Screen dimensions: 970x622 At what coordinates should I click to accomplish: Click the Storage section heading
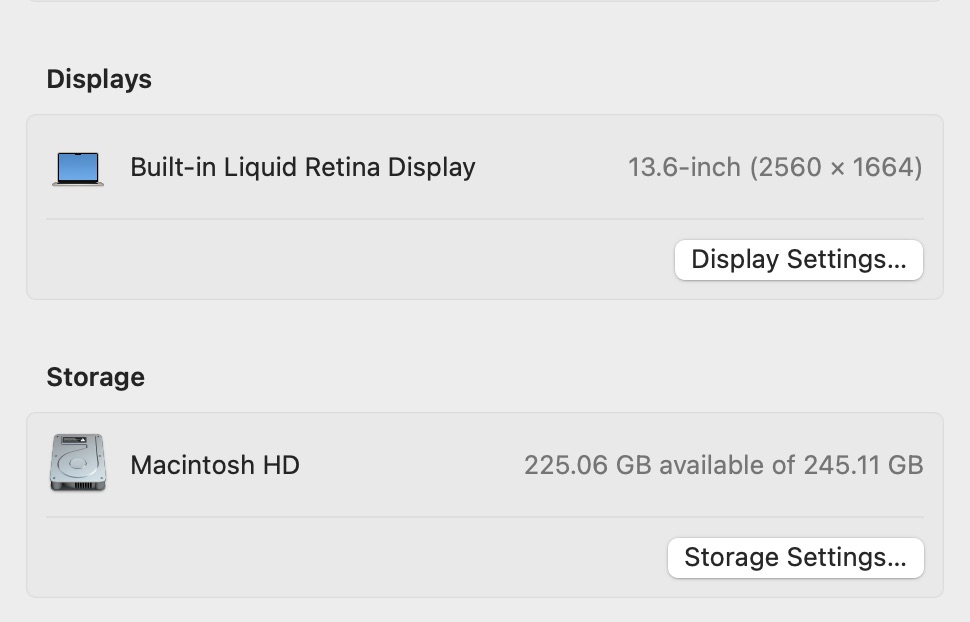click(x=94, y=377)
